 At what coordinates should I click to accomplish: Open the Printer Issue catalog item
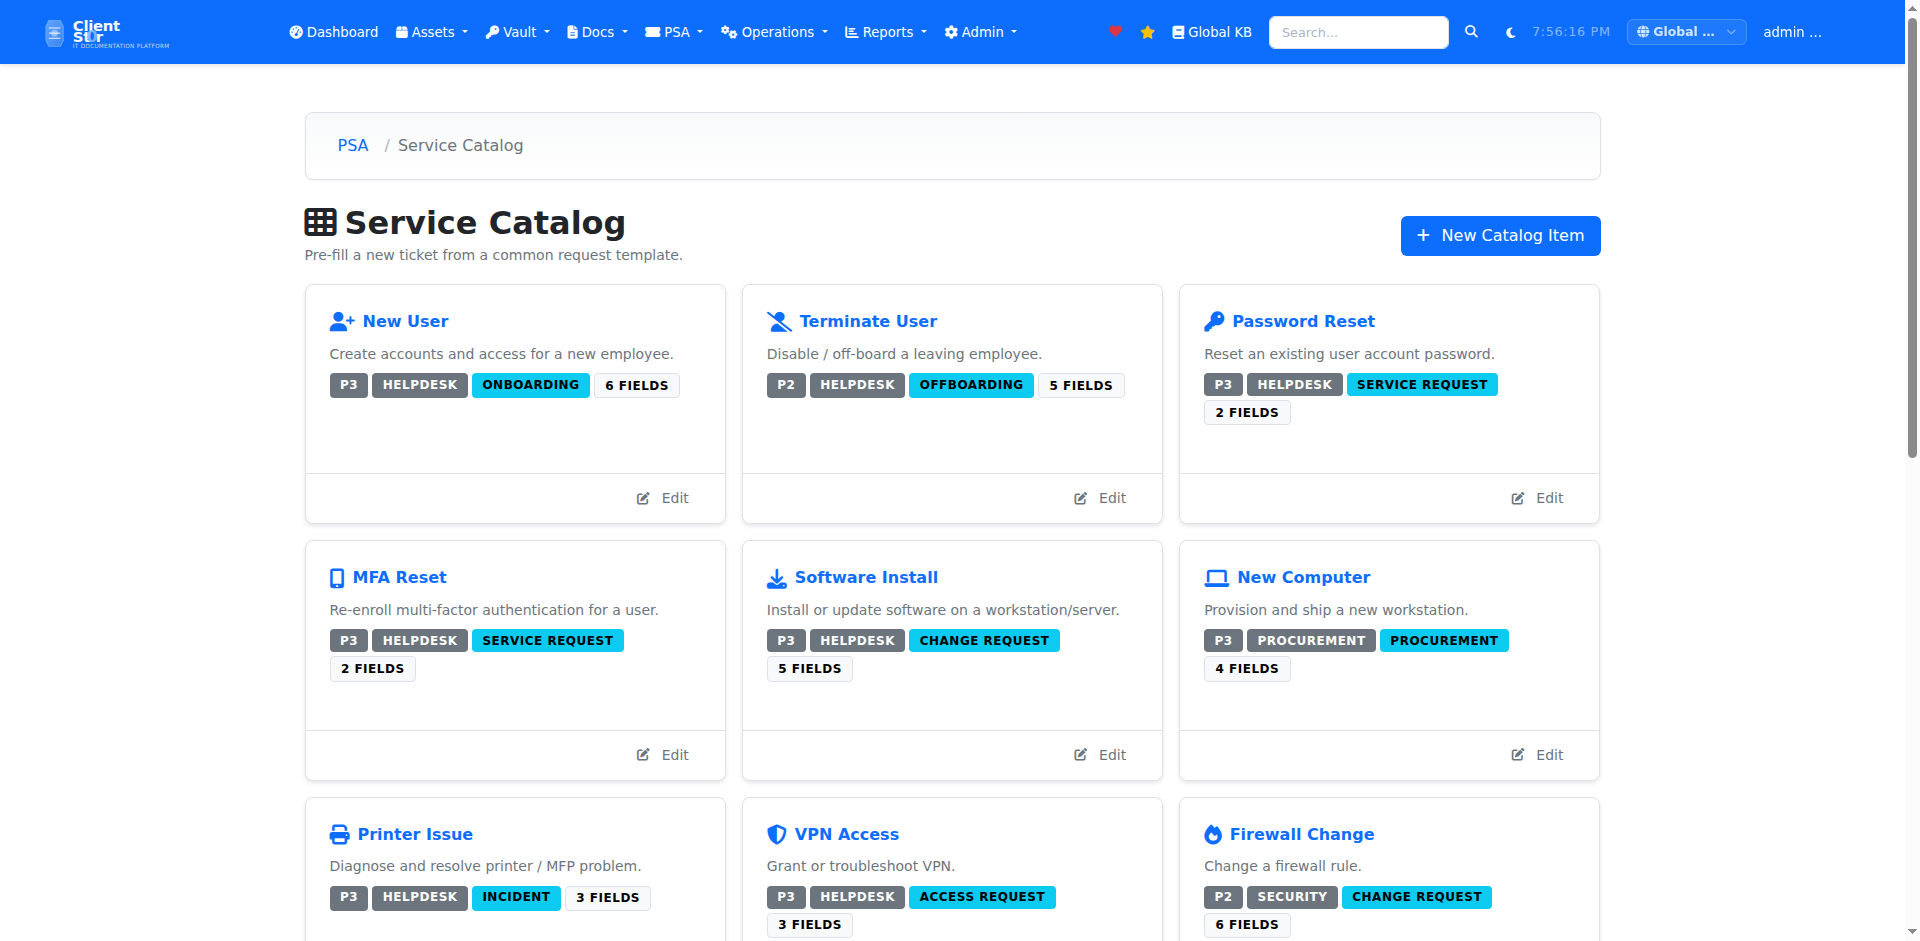point(415,834)
